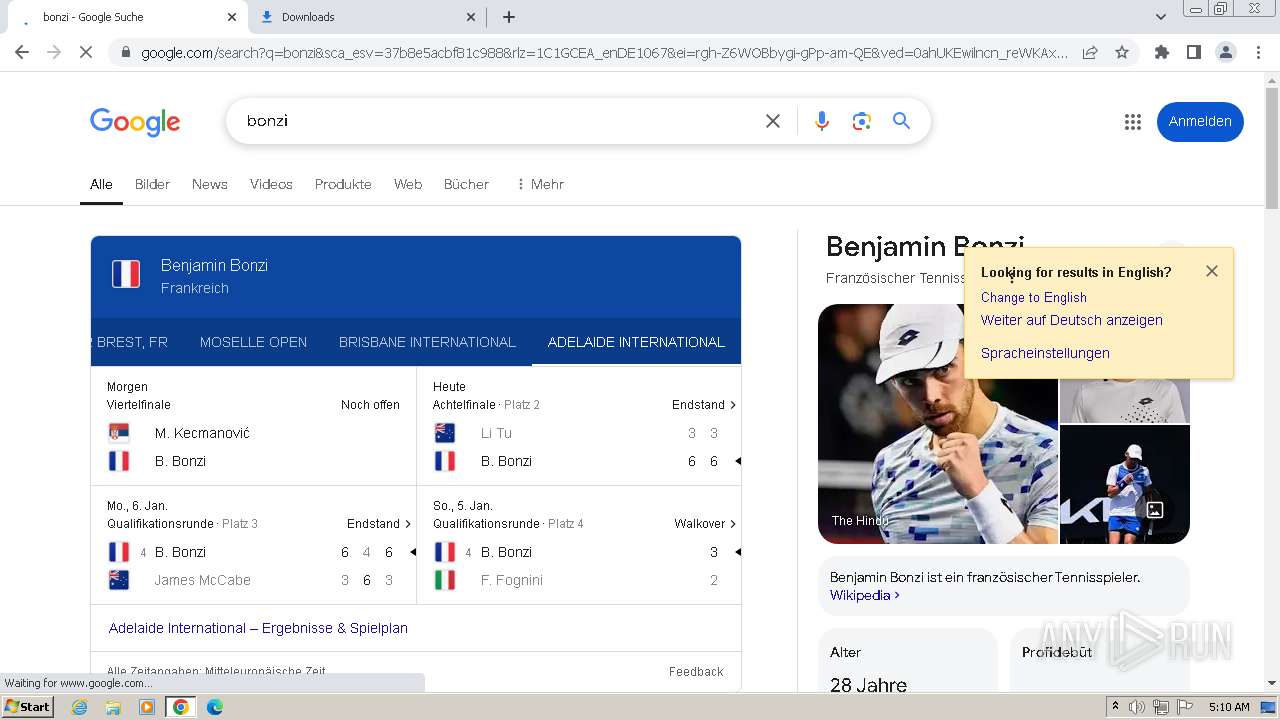This screenshot has height=720, width=1280.
Task: Open Google Lens image search
Action: click(x=861, y=121)
